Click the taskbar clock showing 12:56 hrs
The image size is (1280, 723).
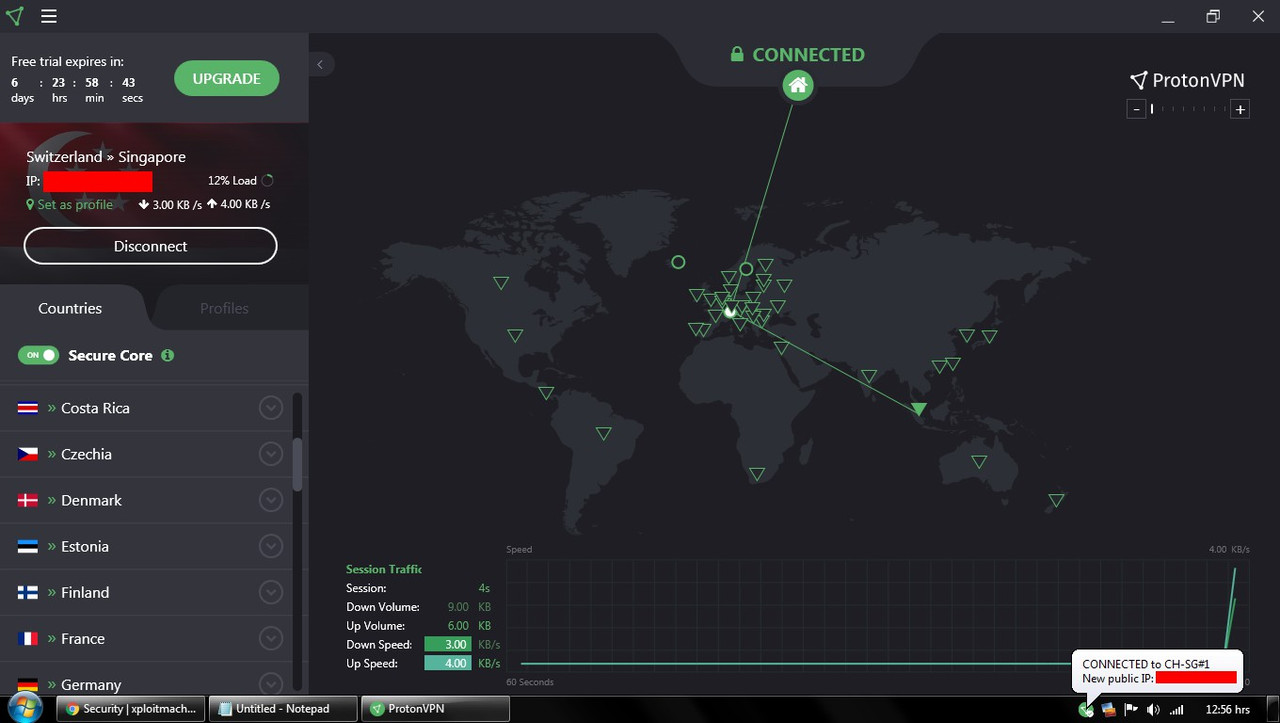tap(1227, 709)
